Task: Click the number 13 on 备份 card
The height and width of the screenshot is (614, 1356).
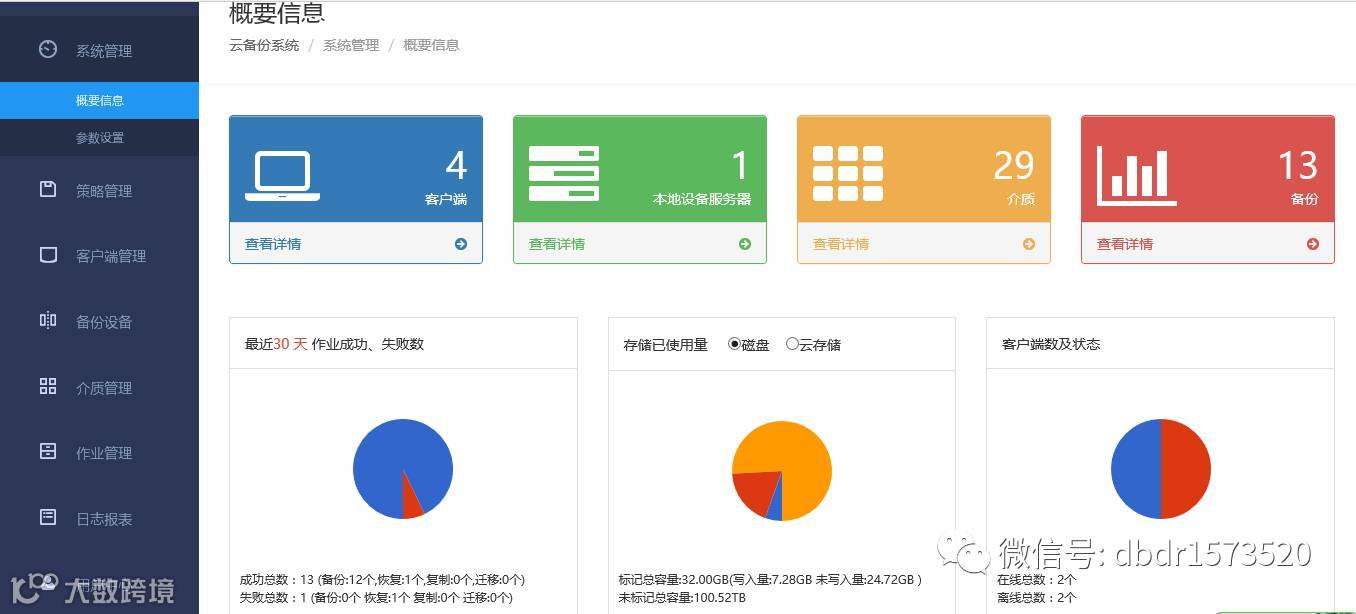Action: click(1298, 166)
